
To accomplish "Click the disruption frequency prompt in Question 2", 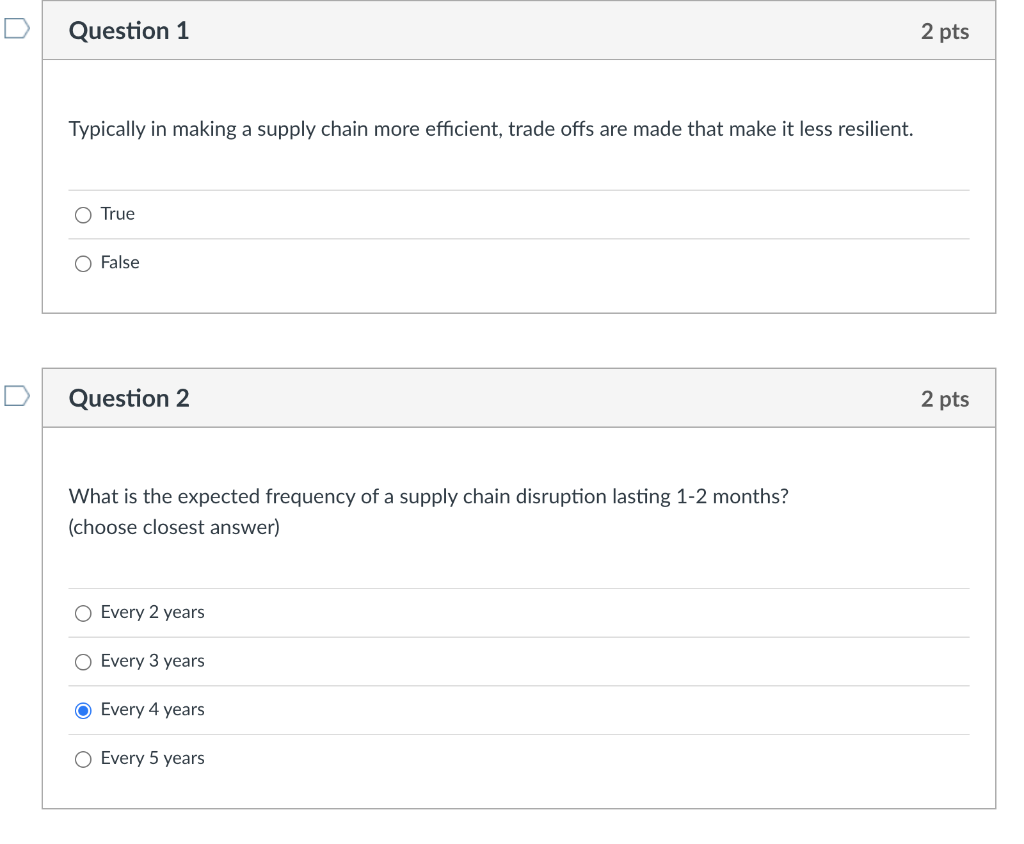I will point(428,496).
